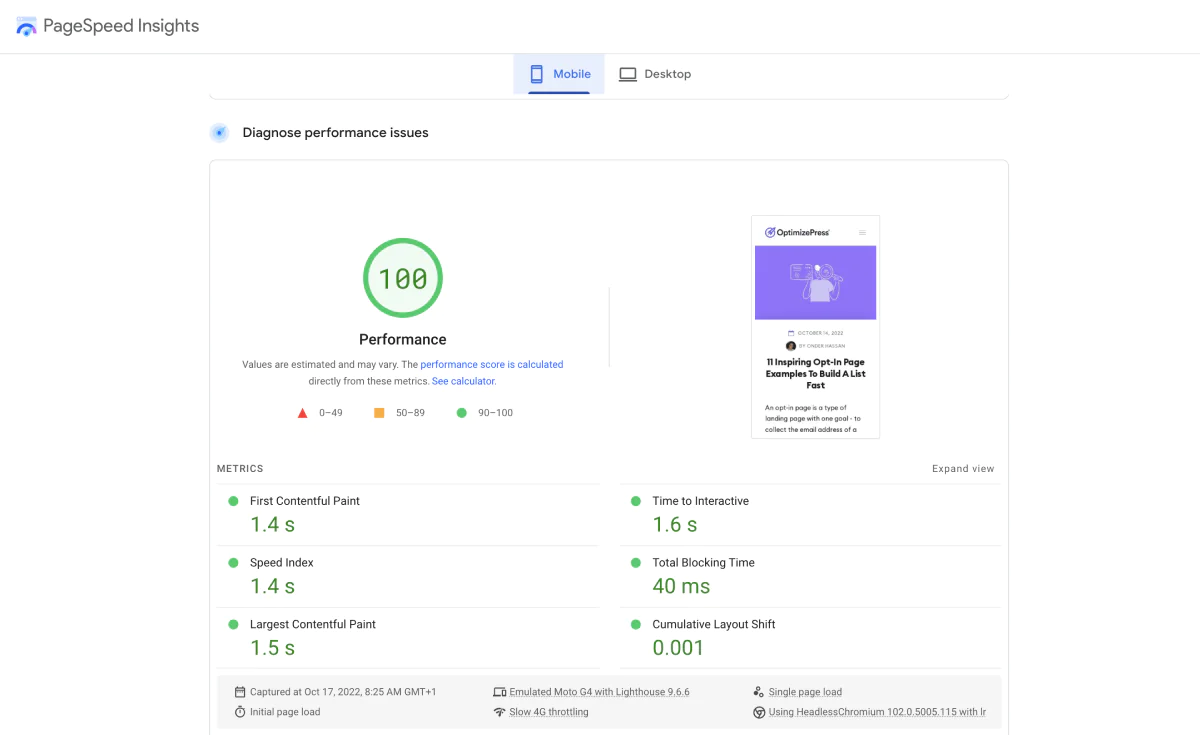Click the icon beside Single page load
Screen dimensions: 1200x735
(x=759, y=692)
